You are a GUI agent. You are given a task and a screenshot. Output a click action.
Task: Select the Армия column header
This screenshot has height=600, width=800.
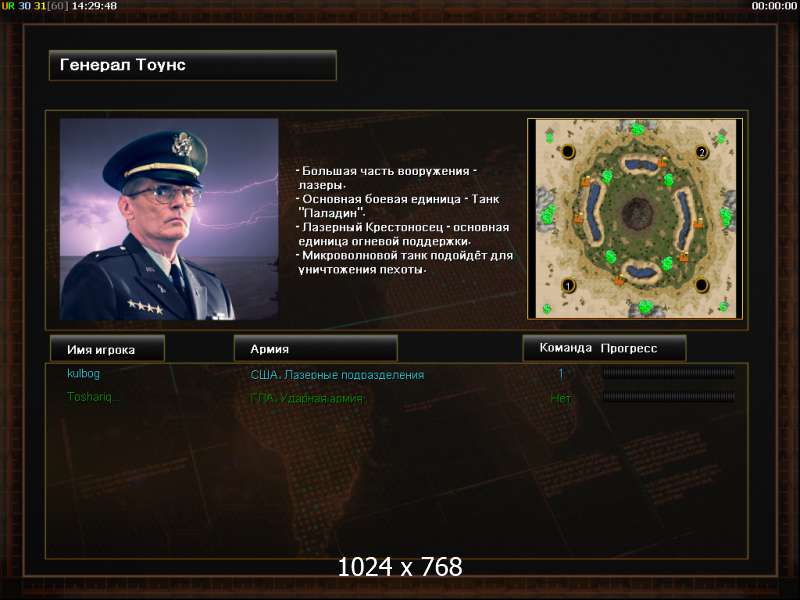[x=315, y=348]
